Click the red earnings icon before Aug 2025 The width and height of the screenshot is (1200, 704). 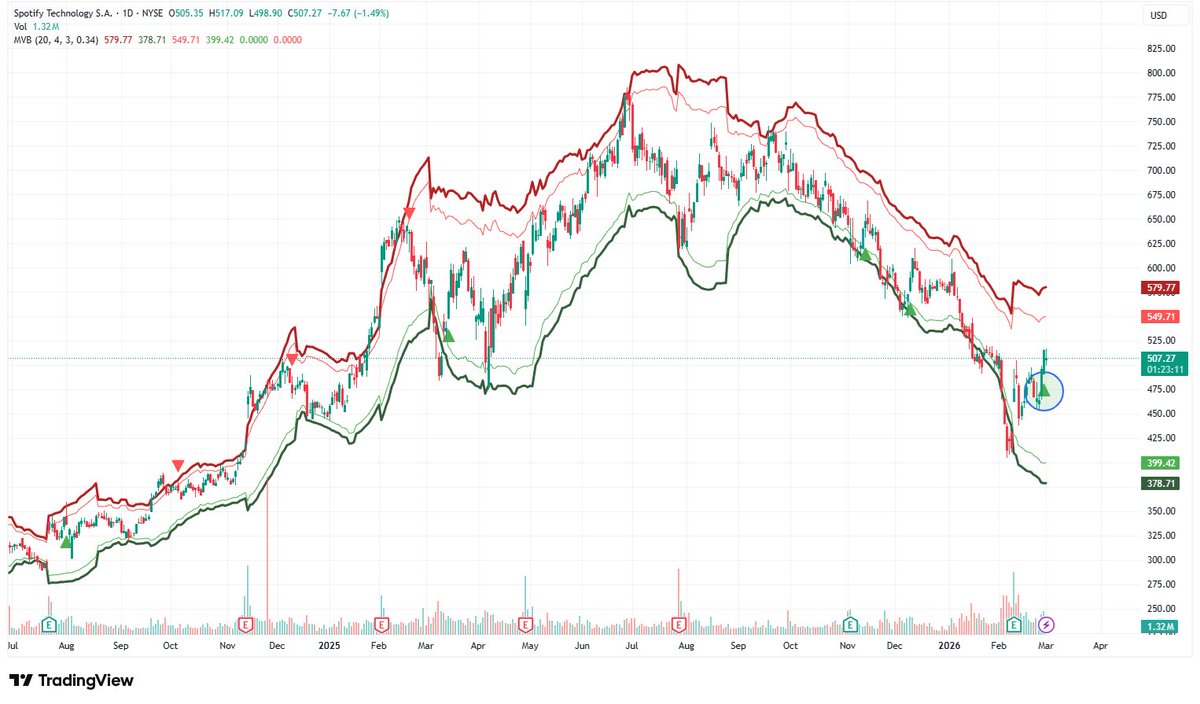pyautogui.click(x=679, y=625)
